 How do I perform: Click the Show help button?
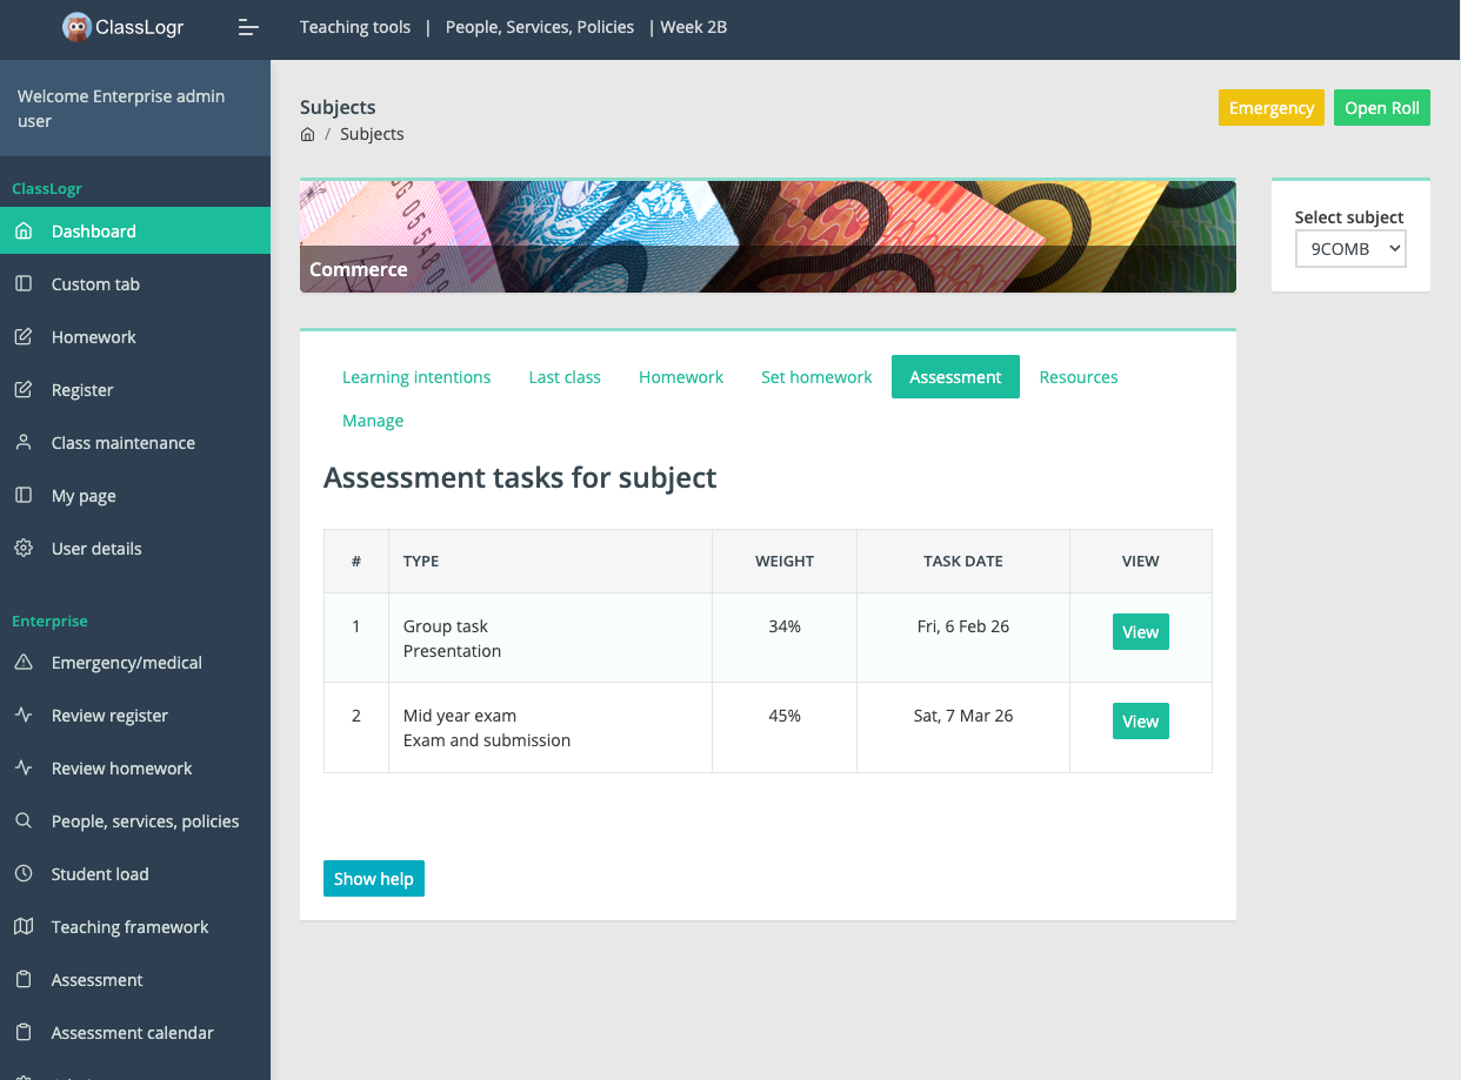[374, 879]
